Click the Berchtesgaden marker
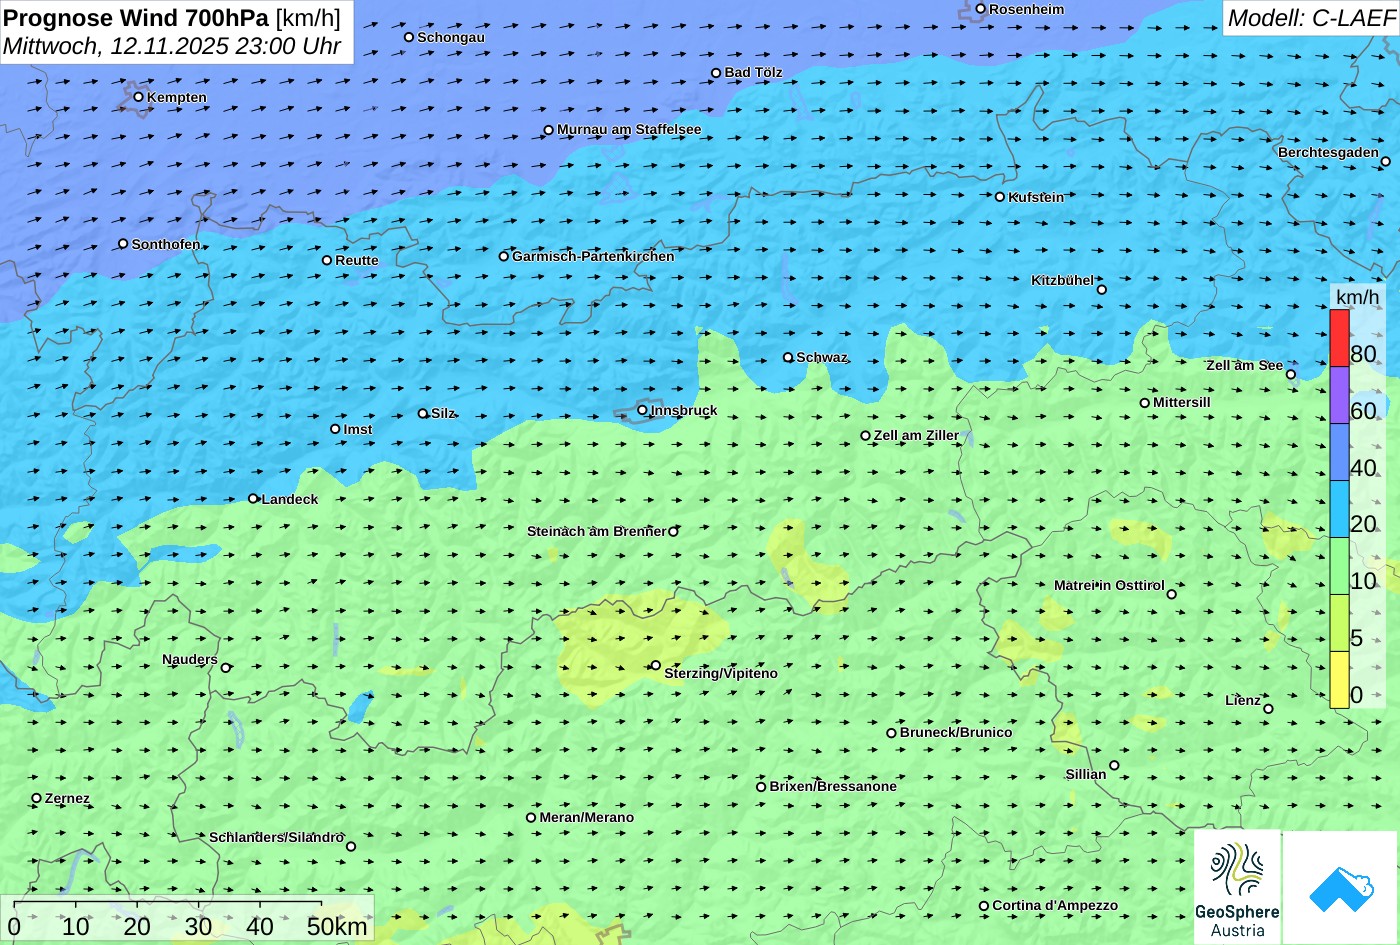1400x945 pixels. point(1385,161)
